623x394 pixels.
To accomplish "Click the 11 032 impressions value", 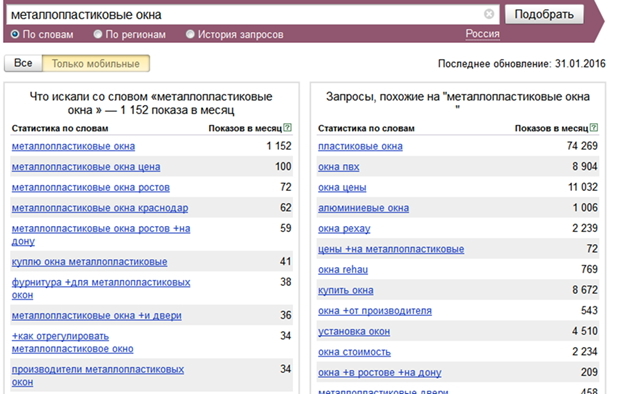I will (583, 187).
